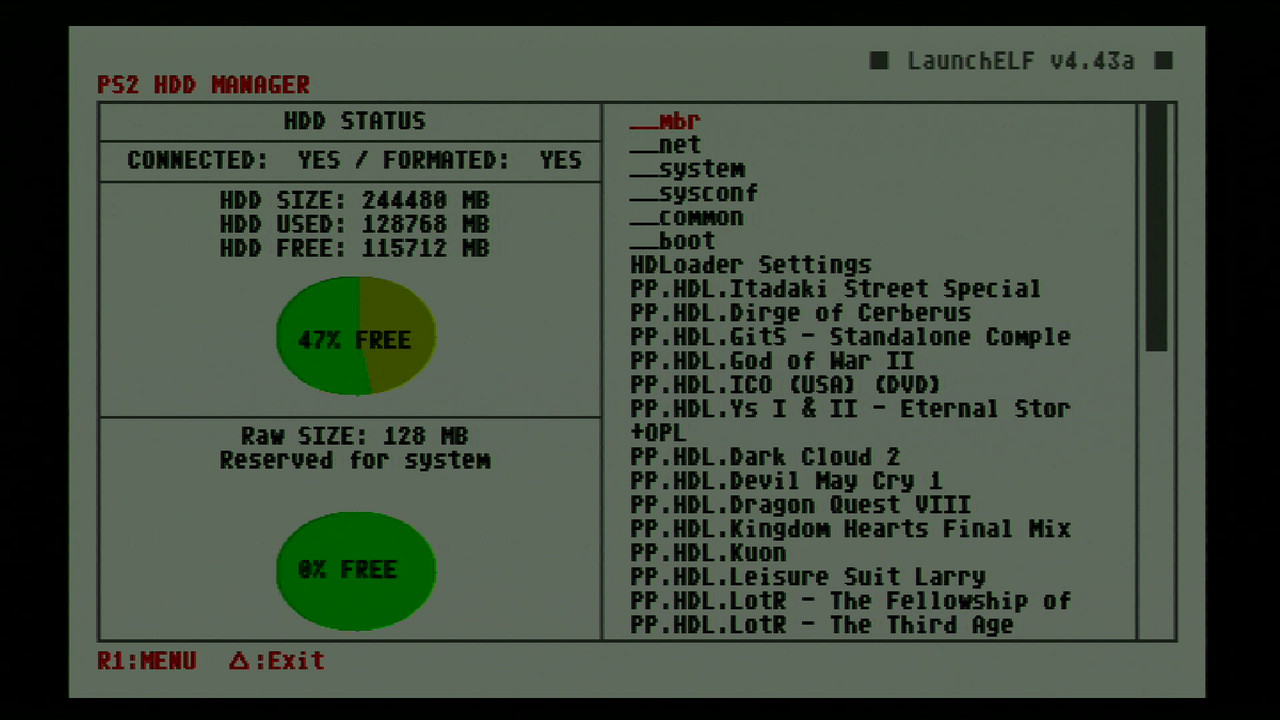Viewport: 1280px width, 720px height.
Task: Click the LaunchELF v4.43a label
Action: [x=1021, y=61]
